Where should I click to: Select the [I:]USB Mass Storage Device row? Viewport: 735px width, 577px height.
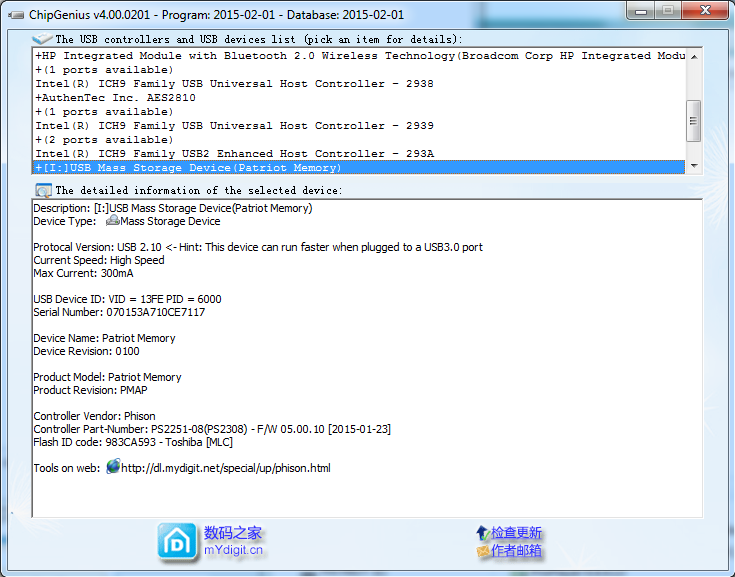click(359, 167)
